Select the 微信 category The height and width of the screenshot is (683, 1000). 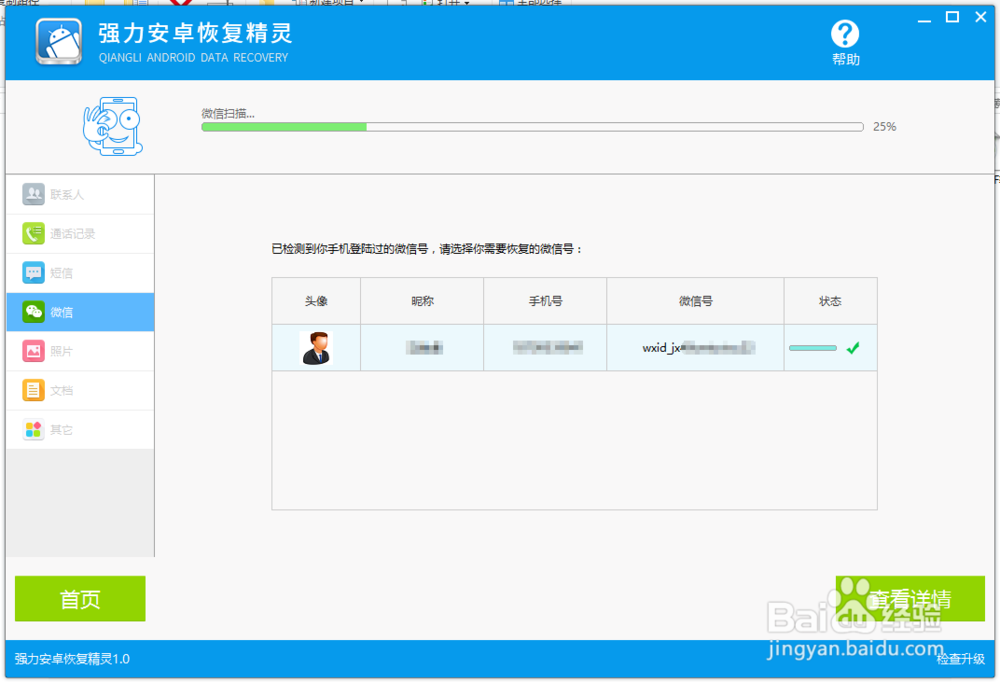(x=80, y=312)
